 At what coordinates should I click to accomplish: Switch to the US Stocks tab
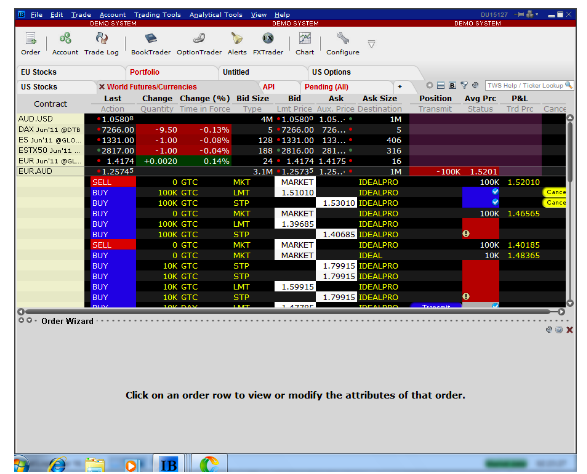coord(56,86)
